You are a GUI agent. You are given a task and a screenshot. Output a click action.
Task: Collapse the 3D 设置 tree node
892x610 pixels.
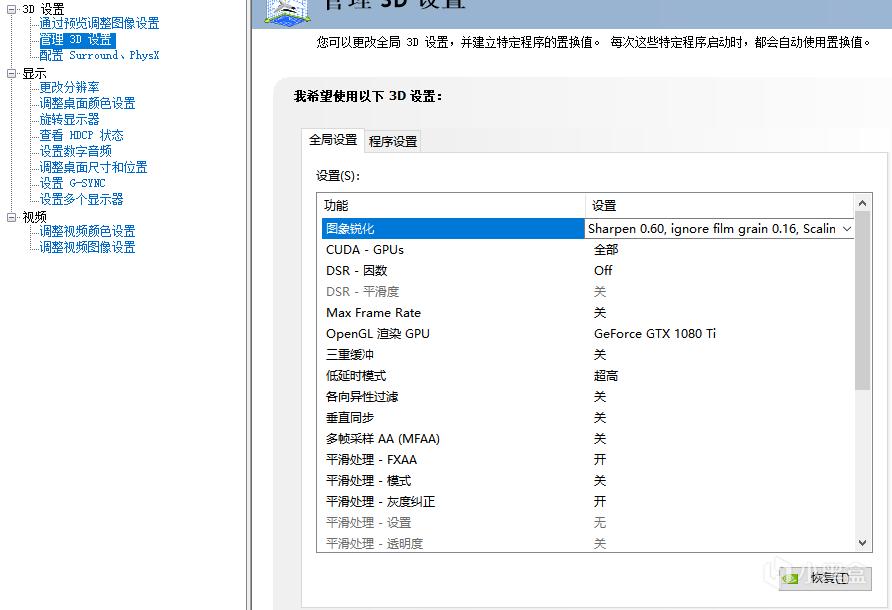point(11,10)
